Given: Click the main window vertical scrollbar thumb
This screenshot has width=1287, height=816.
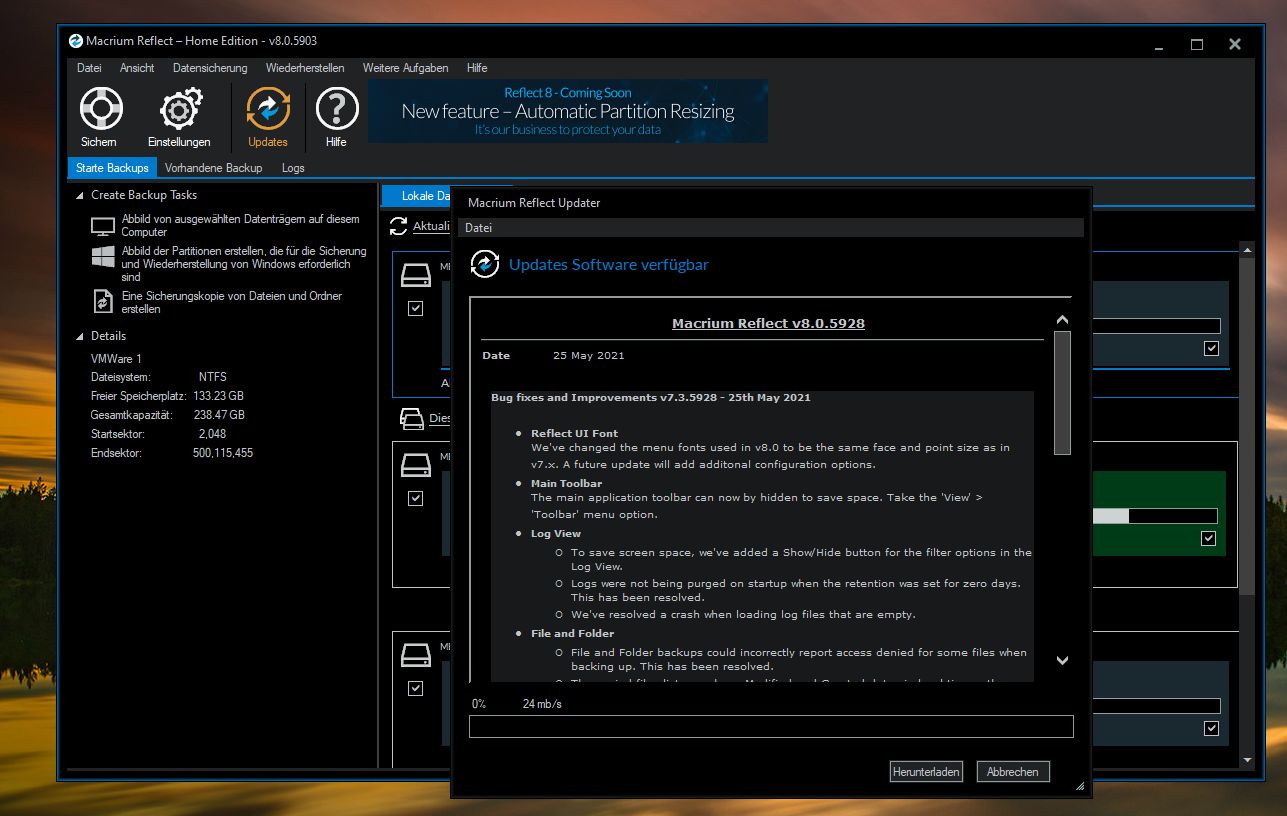Looking at the screenshot, I should tap(1246, 427).
